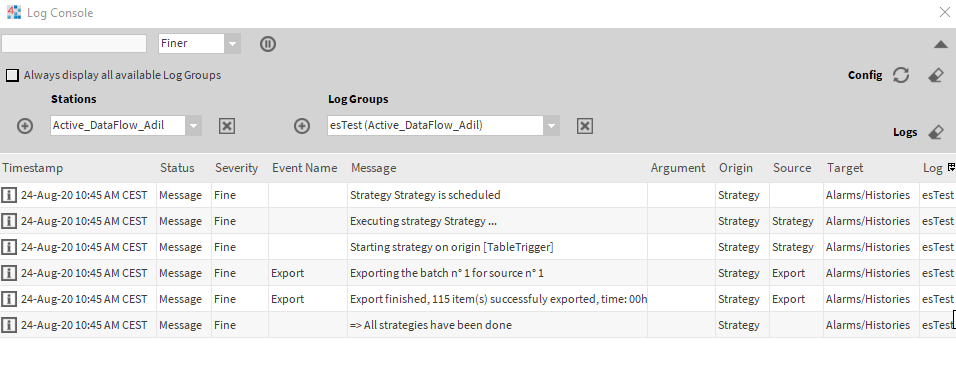Open the Stations dropdown Active_DataFlow_Adil
The height and width of the screenshot is (379, 956).
point(193,126)
